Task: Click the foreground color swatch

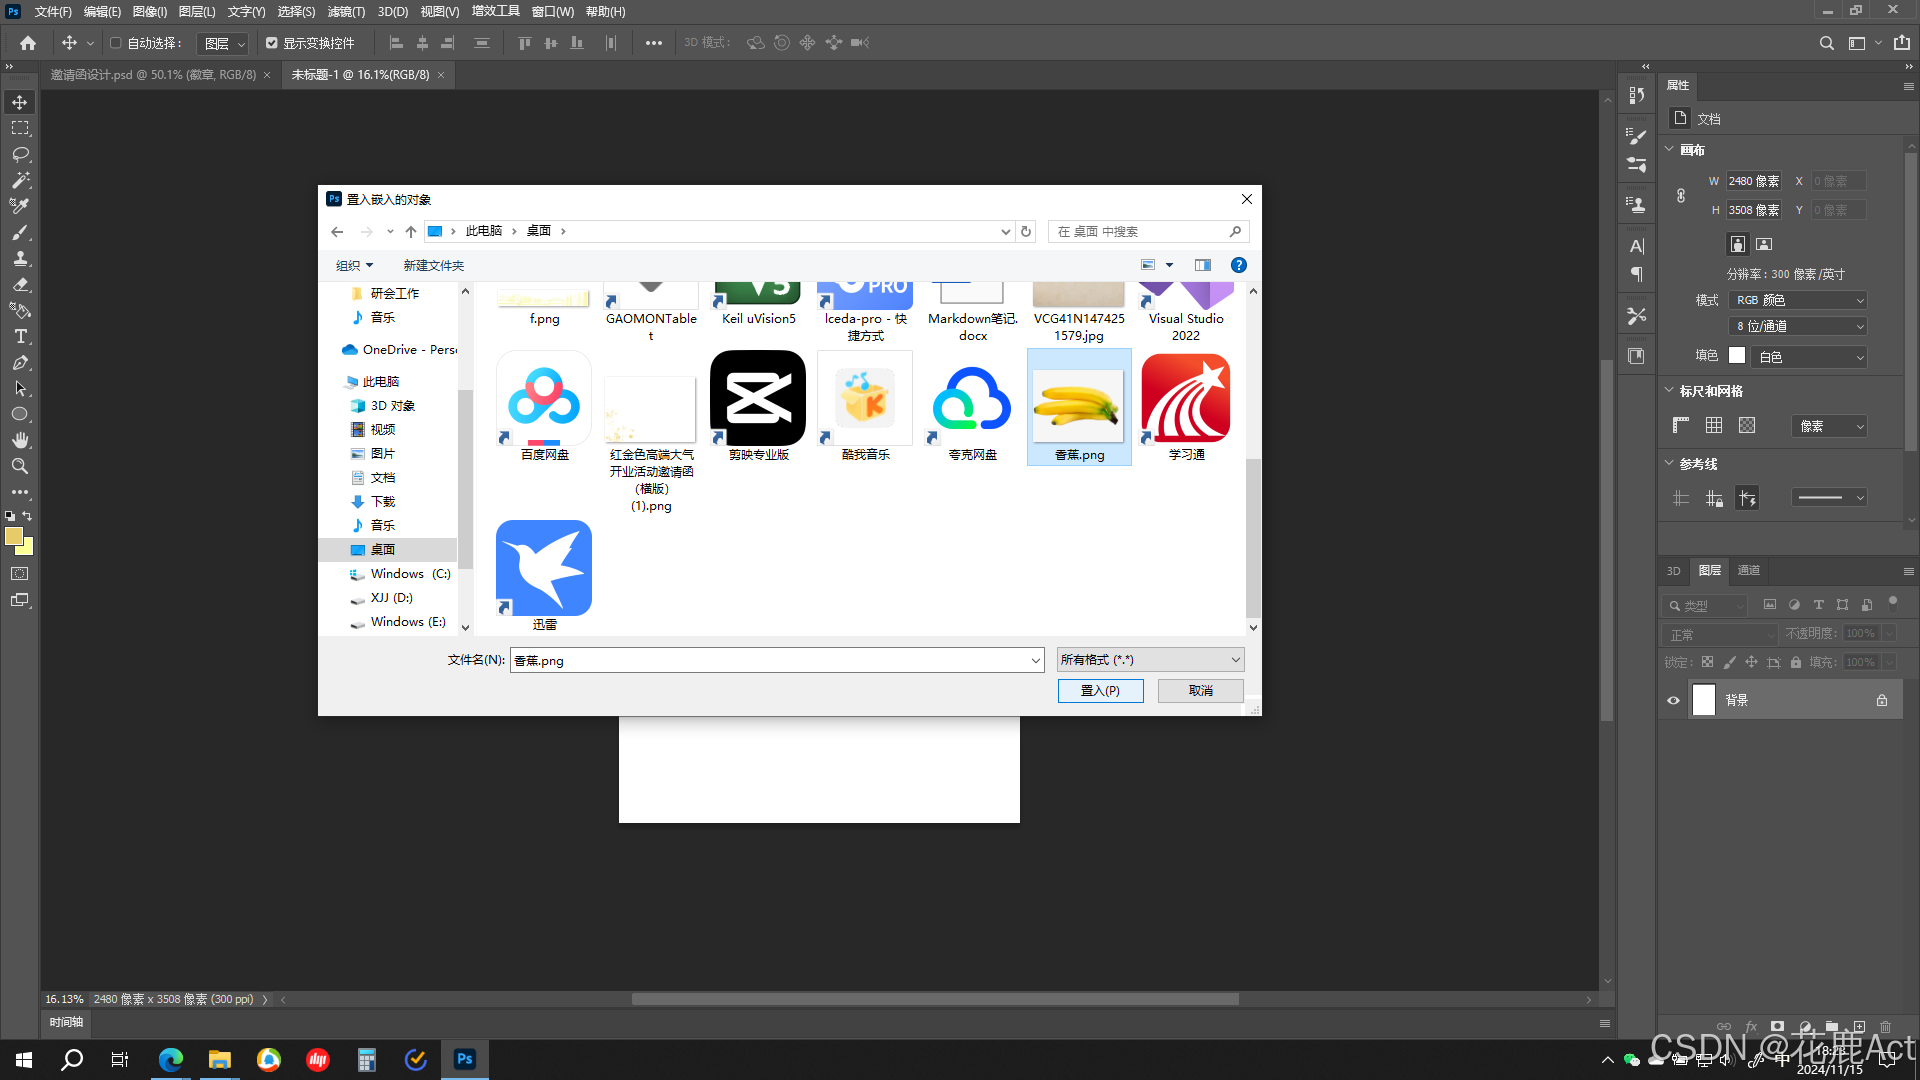Action: pos(13,536)
